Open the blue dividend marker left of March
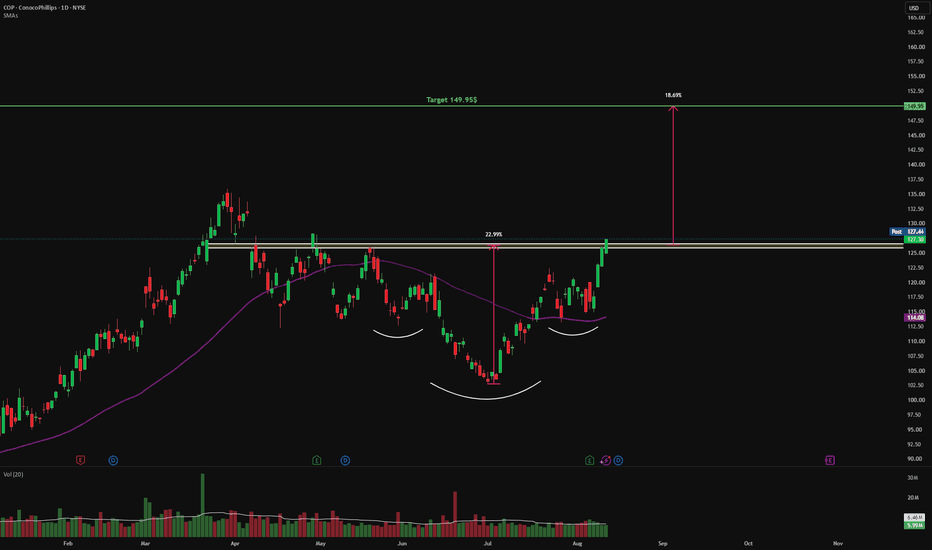 113,460
